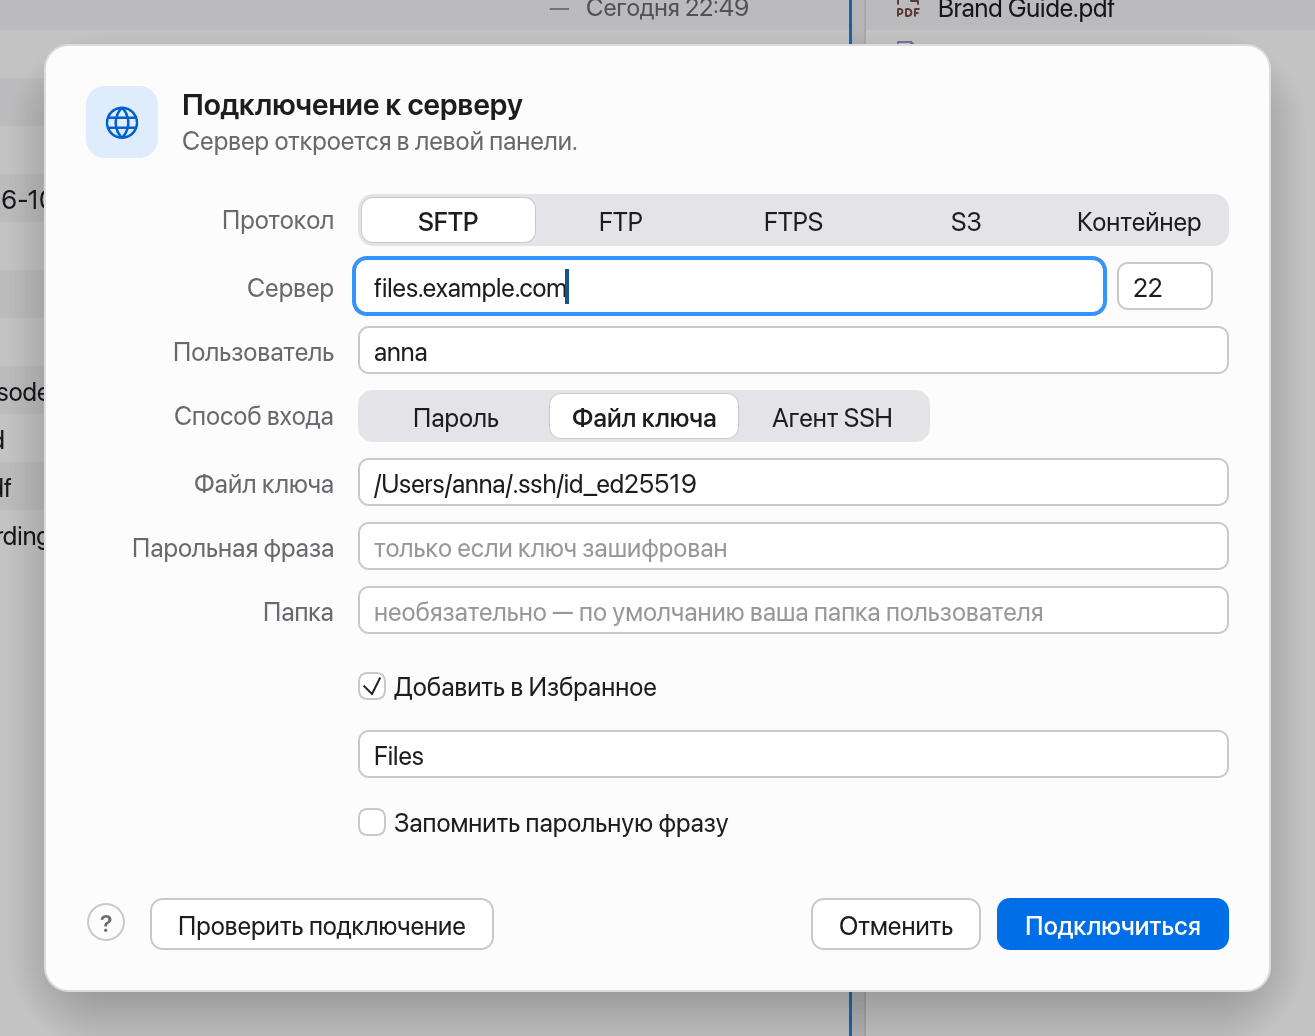
Task: Switch protocol to FTPS
Action: pyautogui.click(x=793, y=221)
